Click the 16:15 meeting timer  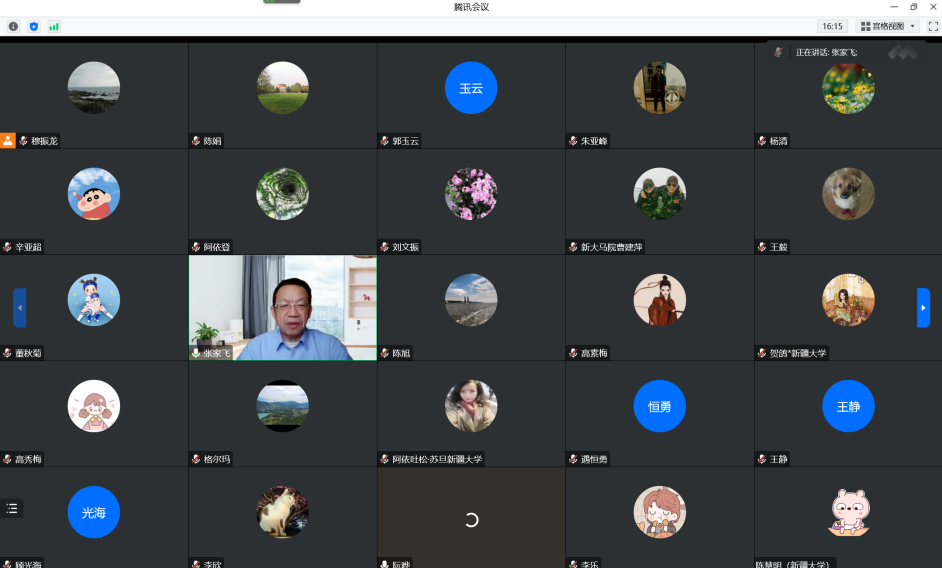832,26
